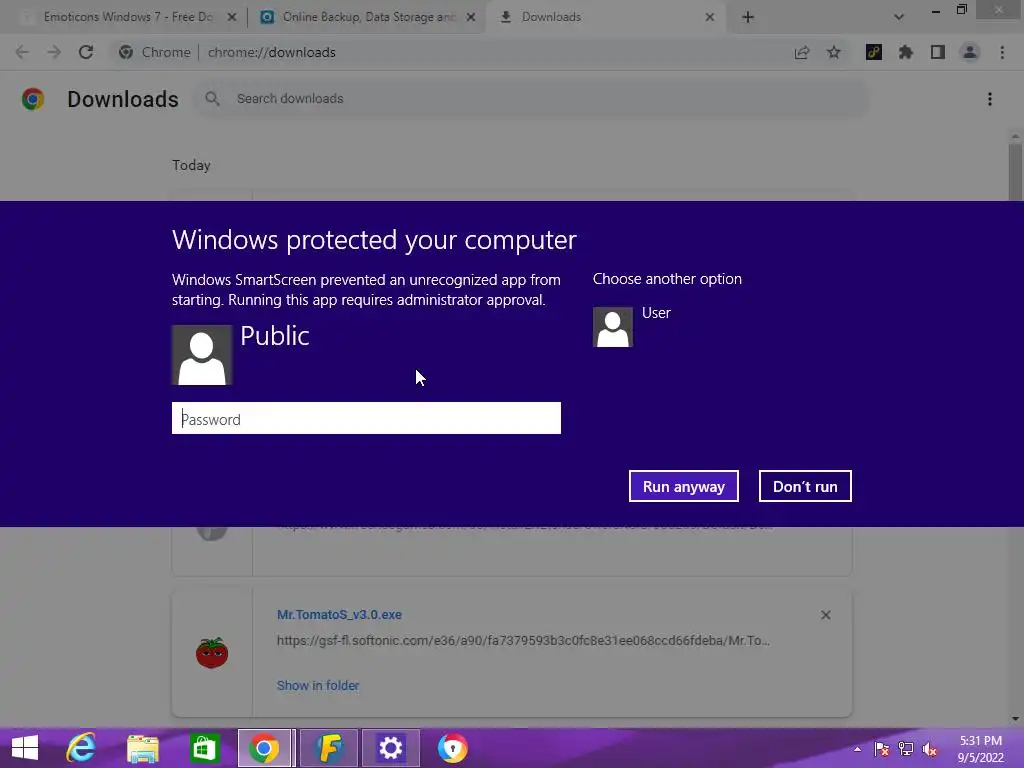Click the Search downloads field
The height and width of the screenshot is (768, 1024).
click(530, 99)
